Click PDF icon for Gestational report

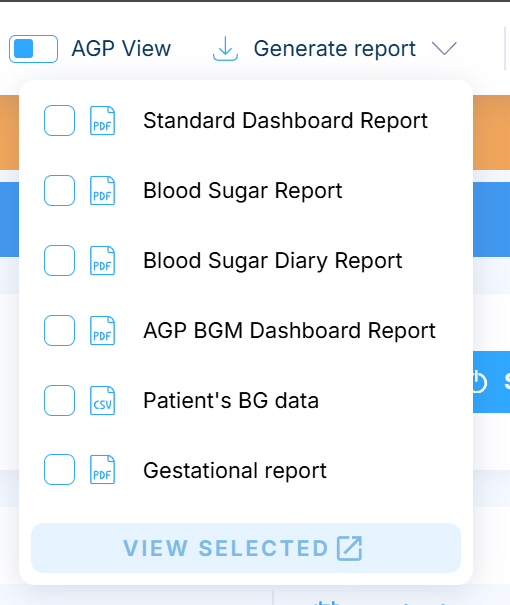pos(102,470)
